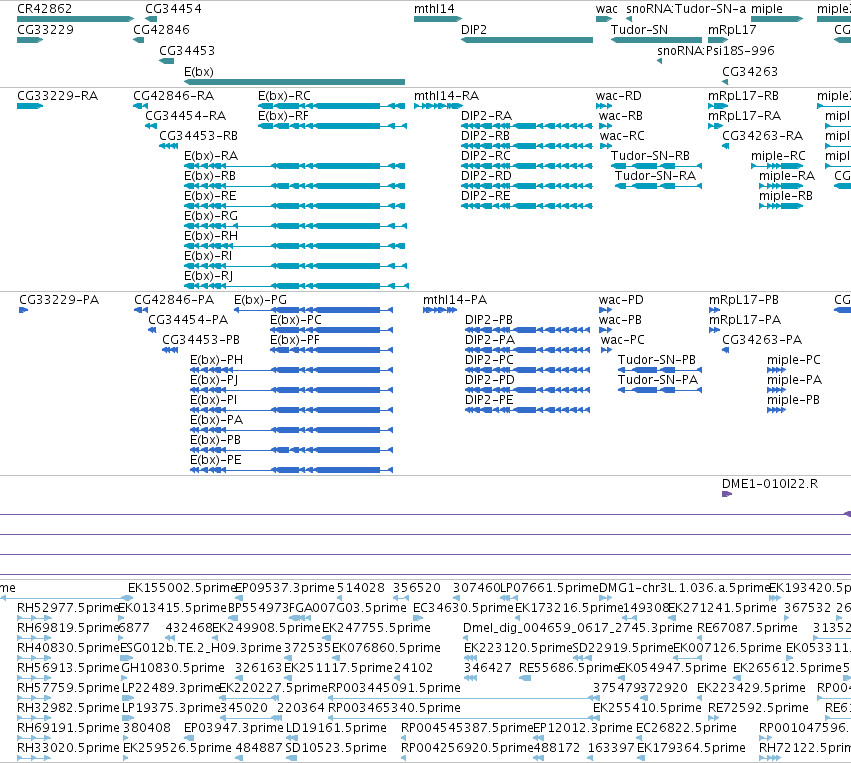The image size is (851, 763).
Task: Select EST RE67087.5prime
Action: point(747,628)
